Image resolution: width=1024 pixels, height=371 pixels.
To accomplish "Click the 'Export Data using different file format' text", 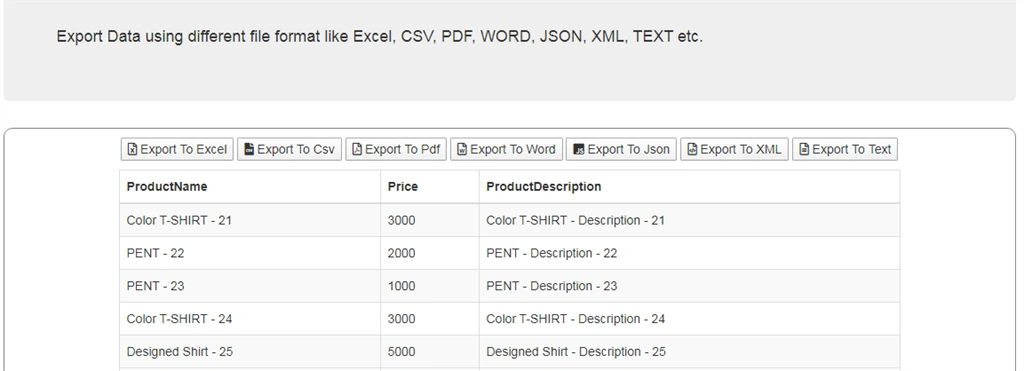I will [x=379, y=37].
